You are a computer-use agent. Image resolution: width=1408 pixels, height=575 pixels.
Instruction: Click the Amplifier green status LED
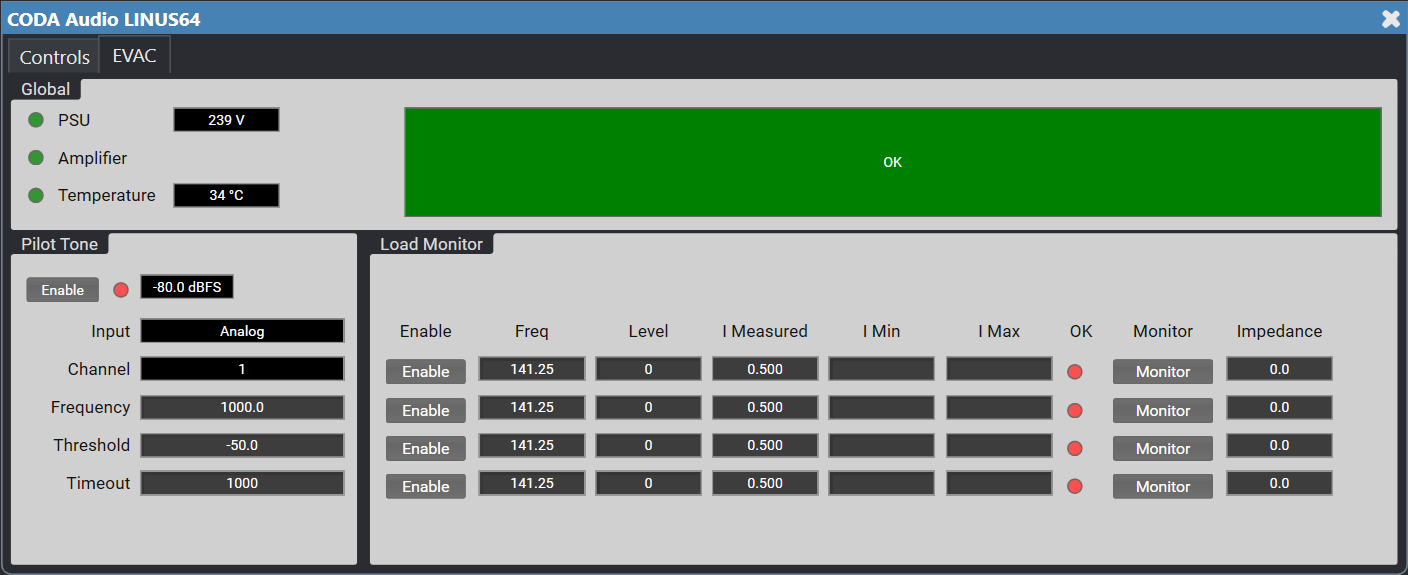tap(36, 158)
